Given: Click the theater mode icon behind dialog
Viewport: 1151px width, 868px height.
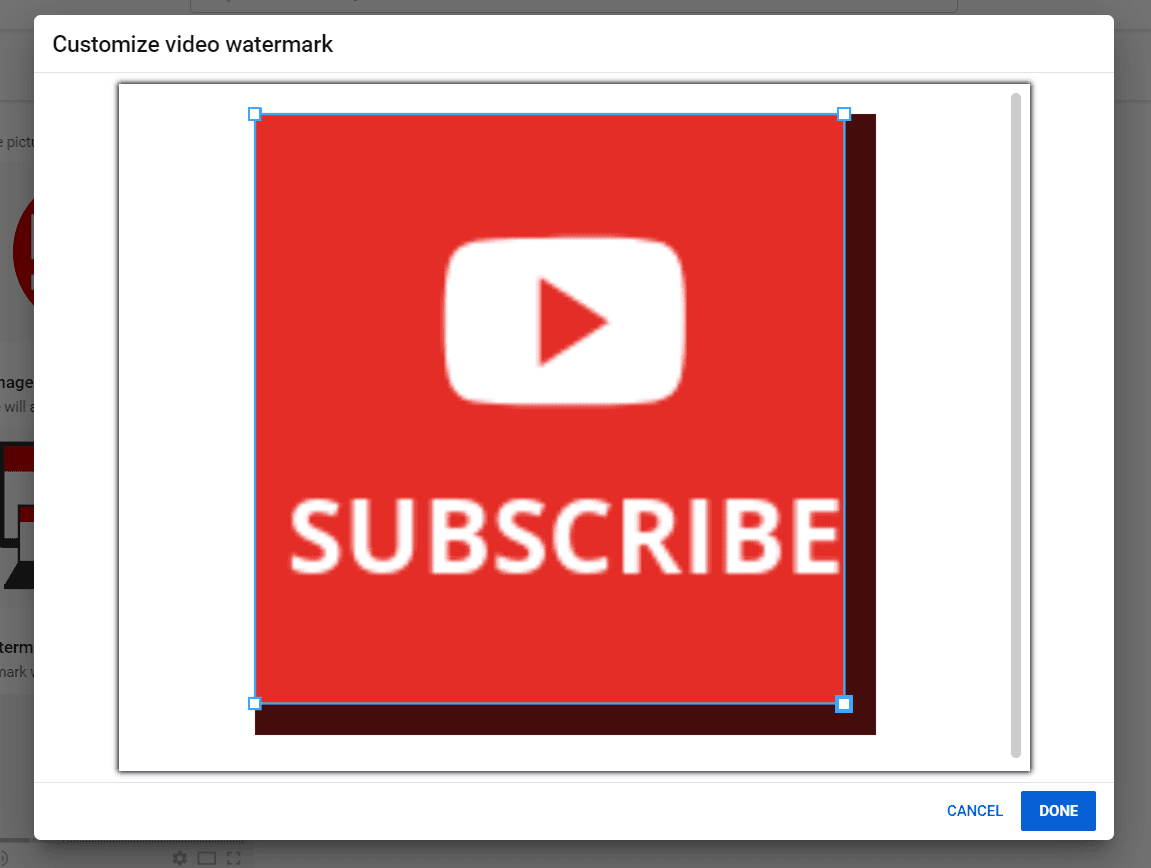Looking at the screenshot, I should pos(207,858).
